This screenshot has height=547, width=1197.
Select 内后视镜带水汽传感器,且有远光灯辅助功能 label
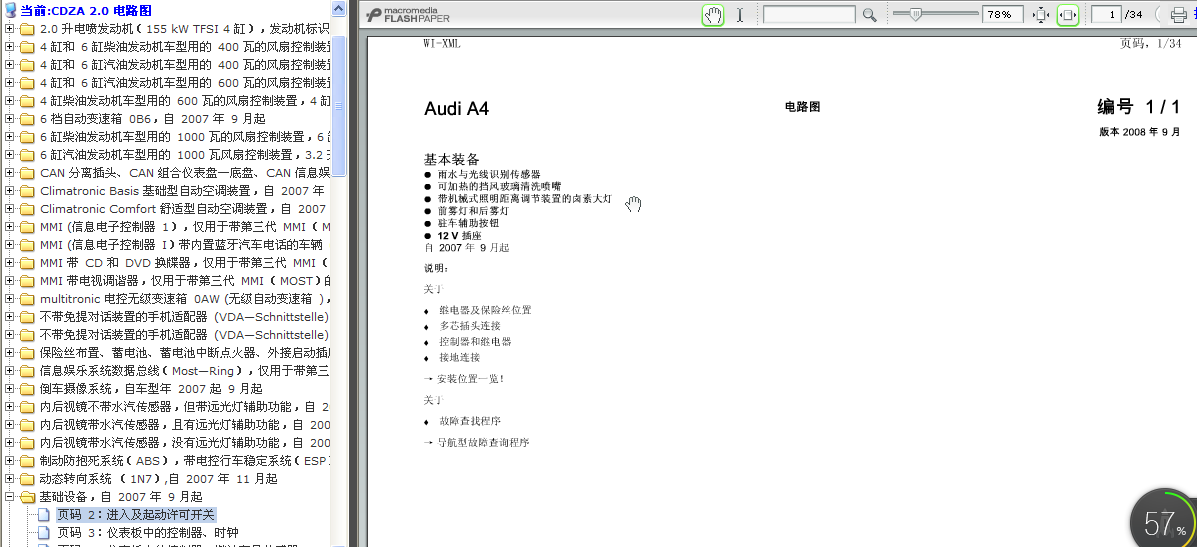(185, 425)
